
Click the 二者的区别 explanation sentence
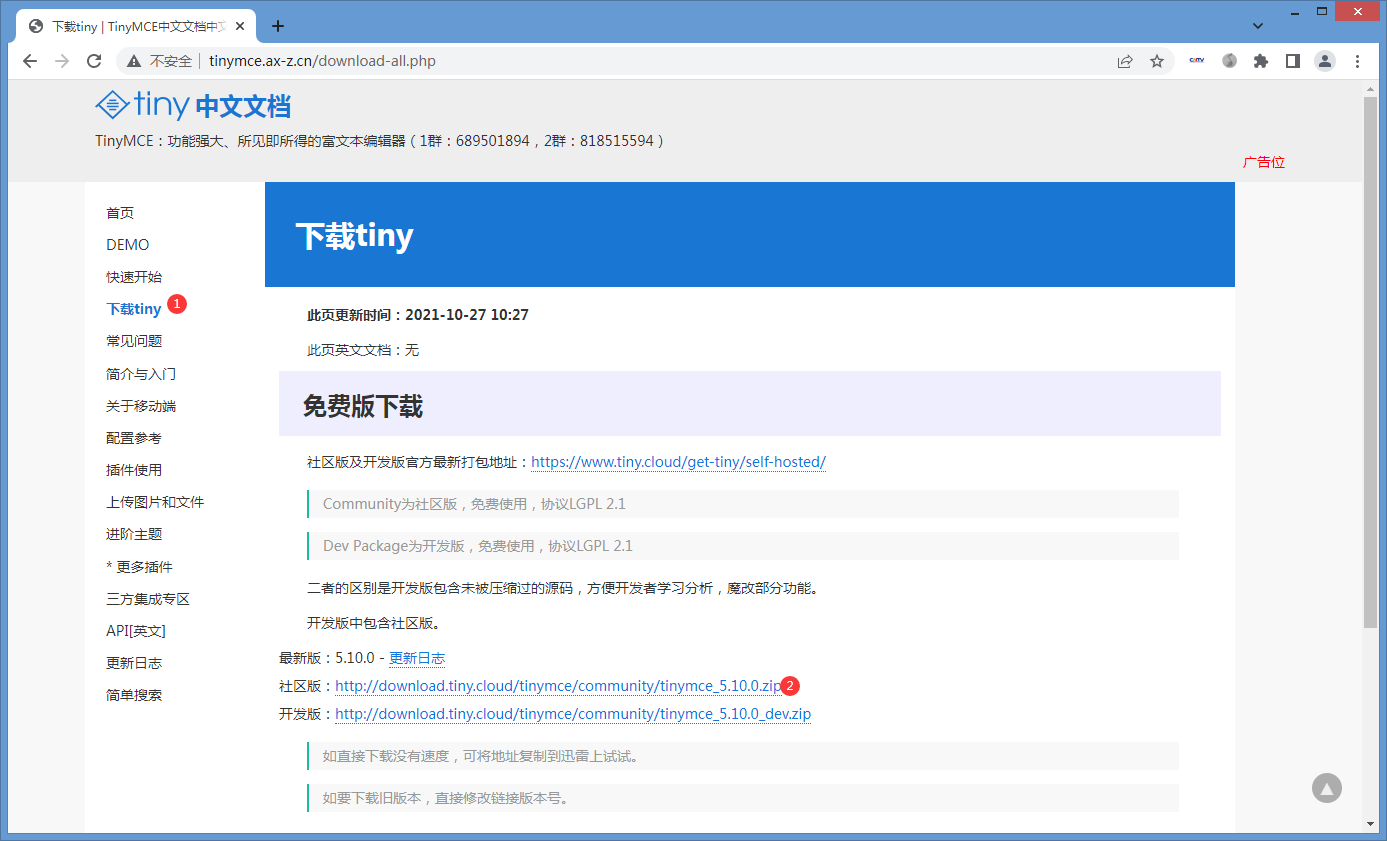point(564,588)
